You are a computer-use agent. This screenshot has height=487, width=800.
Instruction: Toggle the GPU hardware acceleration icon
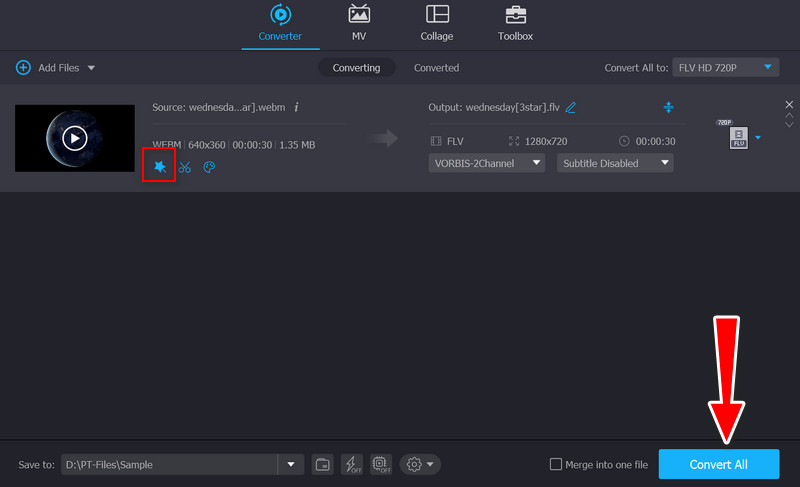point(381,464)
